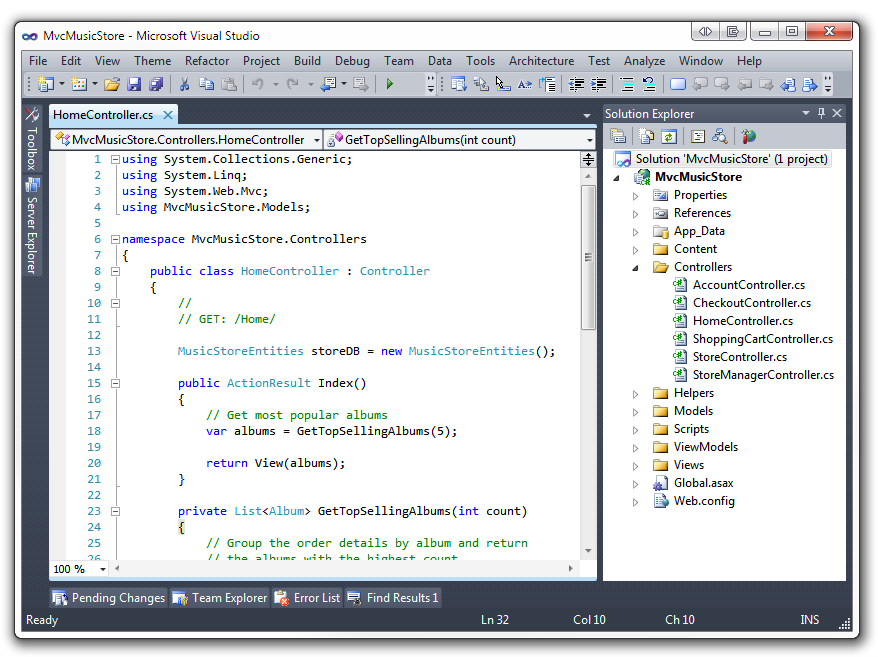
Task: Close the HomeController.cs tab
Action: point(167,115)
